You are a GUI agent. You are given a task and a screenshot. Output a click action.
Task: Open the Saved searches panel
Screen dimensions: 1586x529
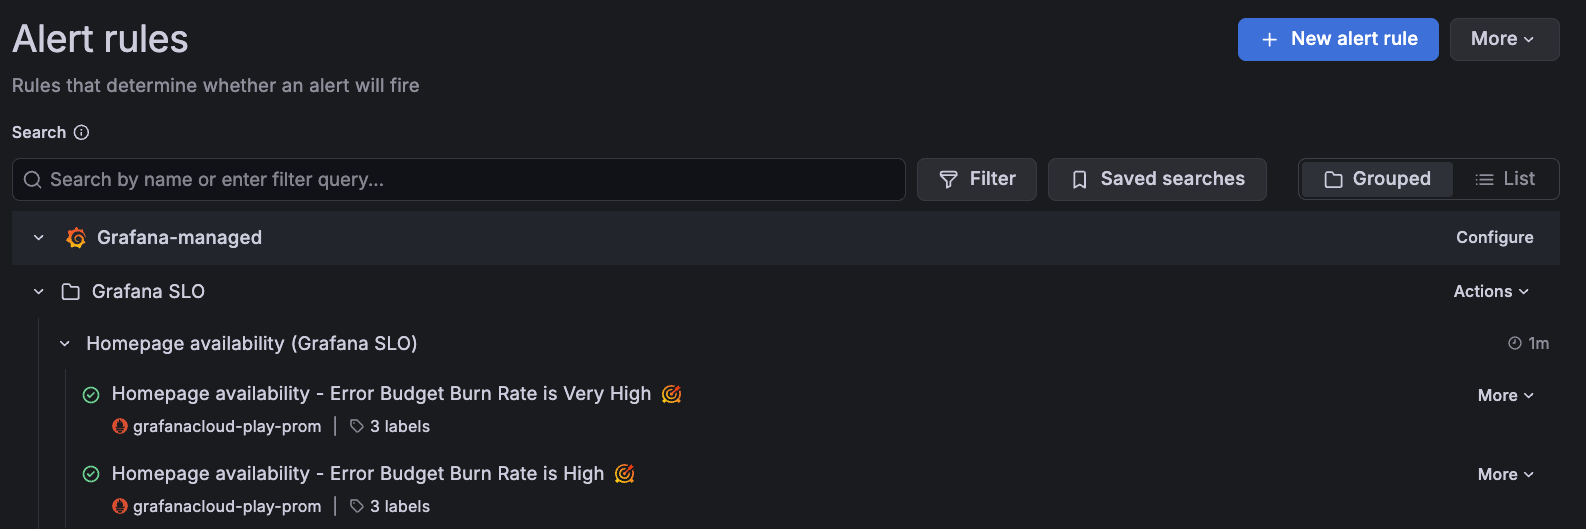click(1157, 179)
